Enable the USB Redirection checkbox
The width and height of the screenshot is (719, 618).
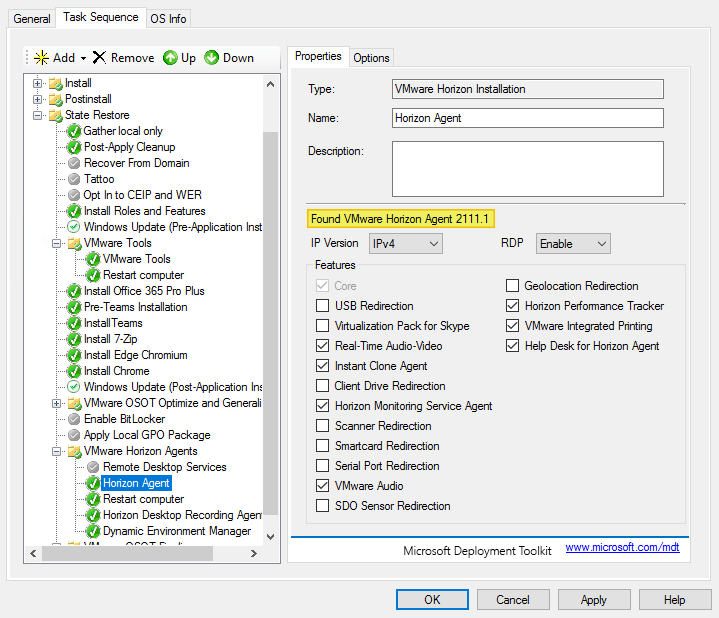(323, 306)
